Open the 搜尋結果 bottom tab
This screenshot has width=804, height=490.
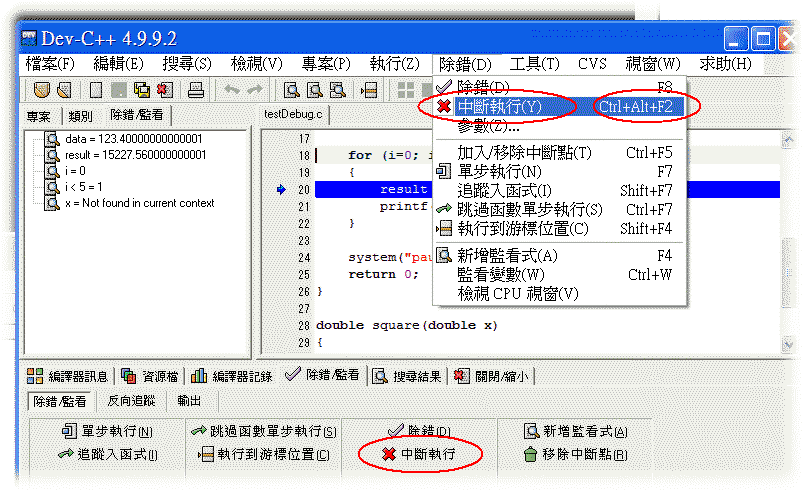click(x=407, y=376)
